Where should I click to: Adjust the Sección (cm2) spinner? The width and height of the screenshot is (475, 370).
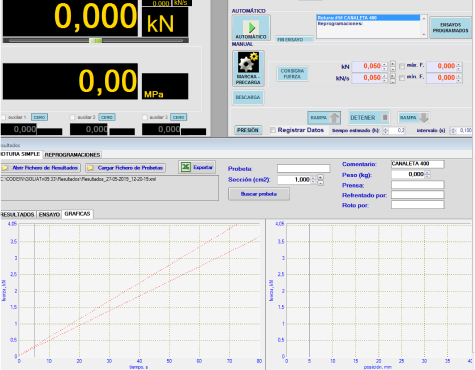tap(313, 180)
